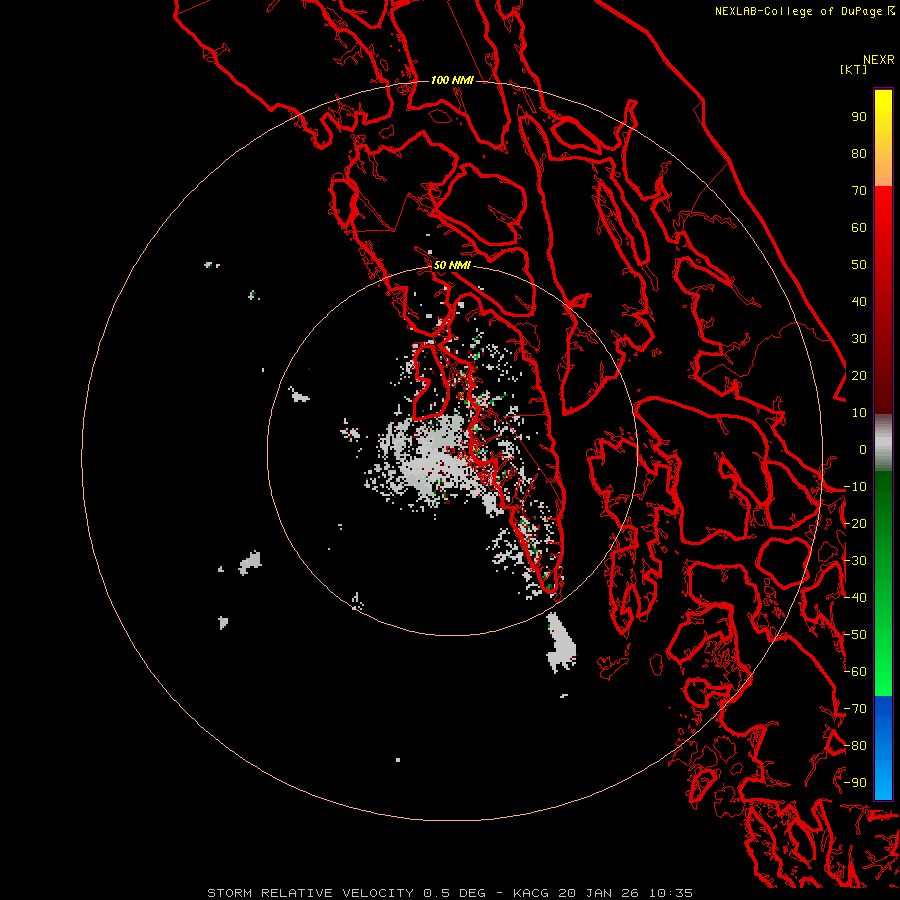Pick the yellow-orange segment of color bar
The height and width of the screenshot is (900, 900).
click(883, 138)
